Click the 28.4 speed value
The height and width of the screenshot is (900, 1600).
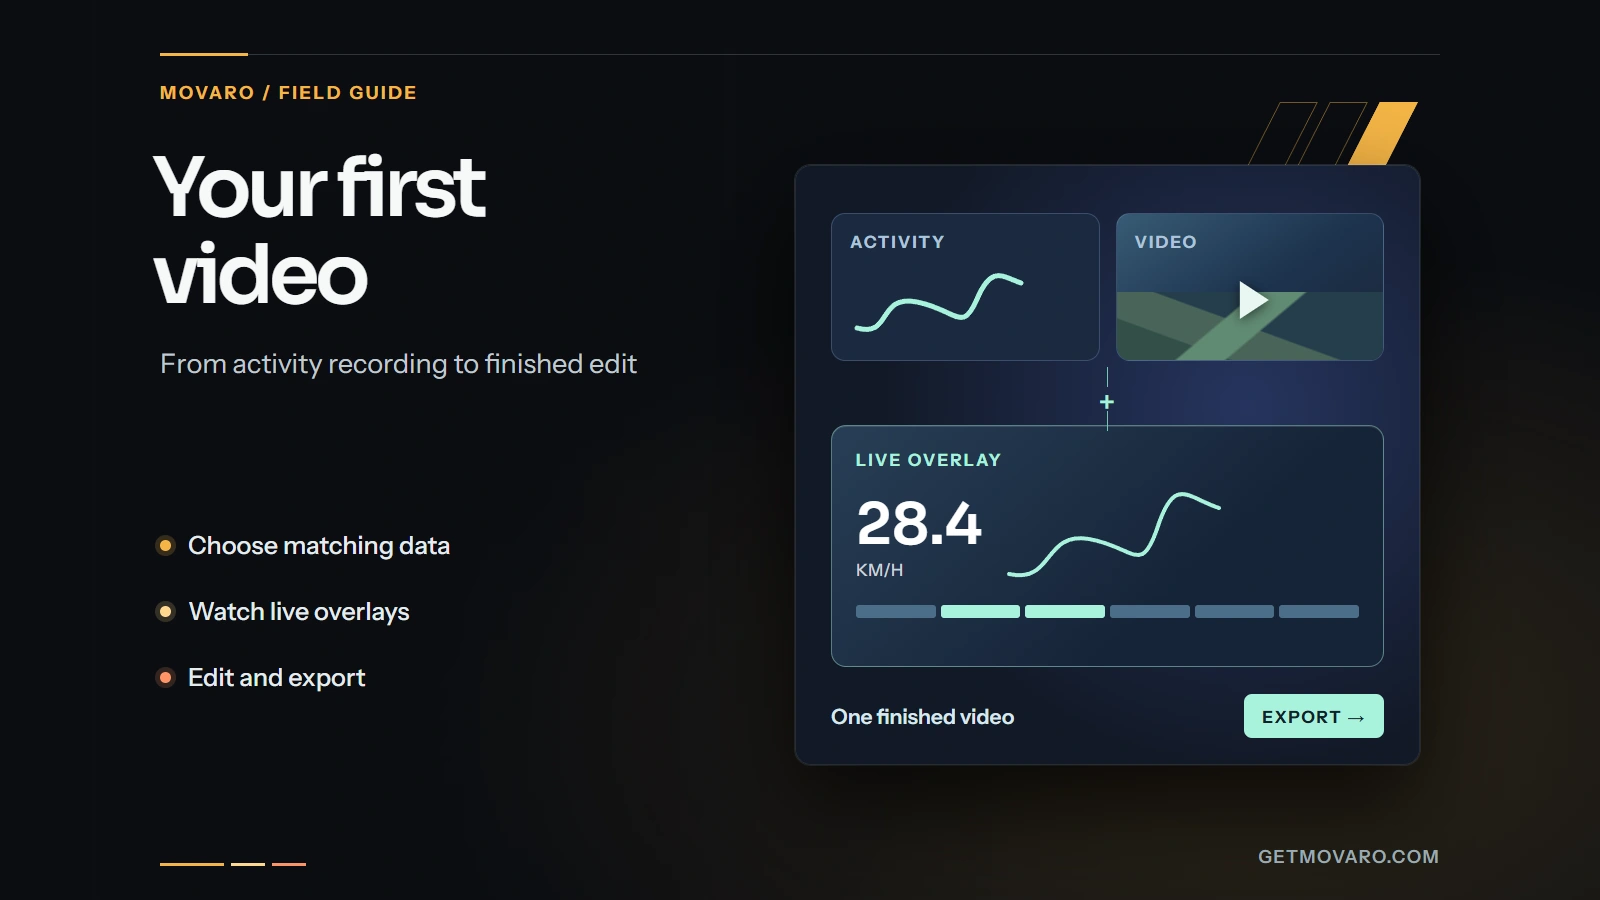point(919,524)
